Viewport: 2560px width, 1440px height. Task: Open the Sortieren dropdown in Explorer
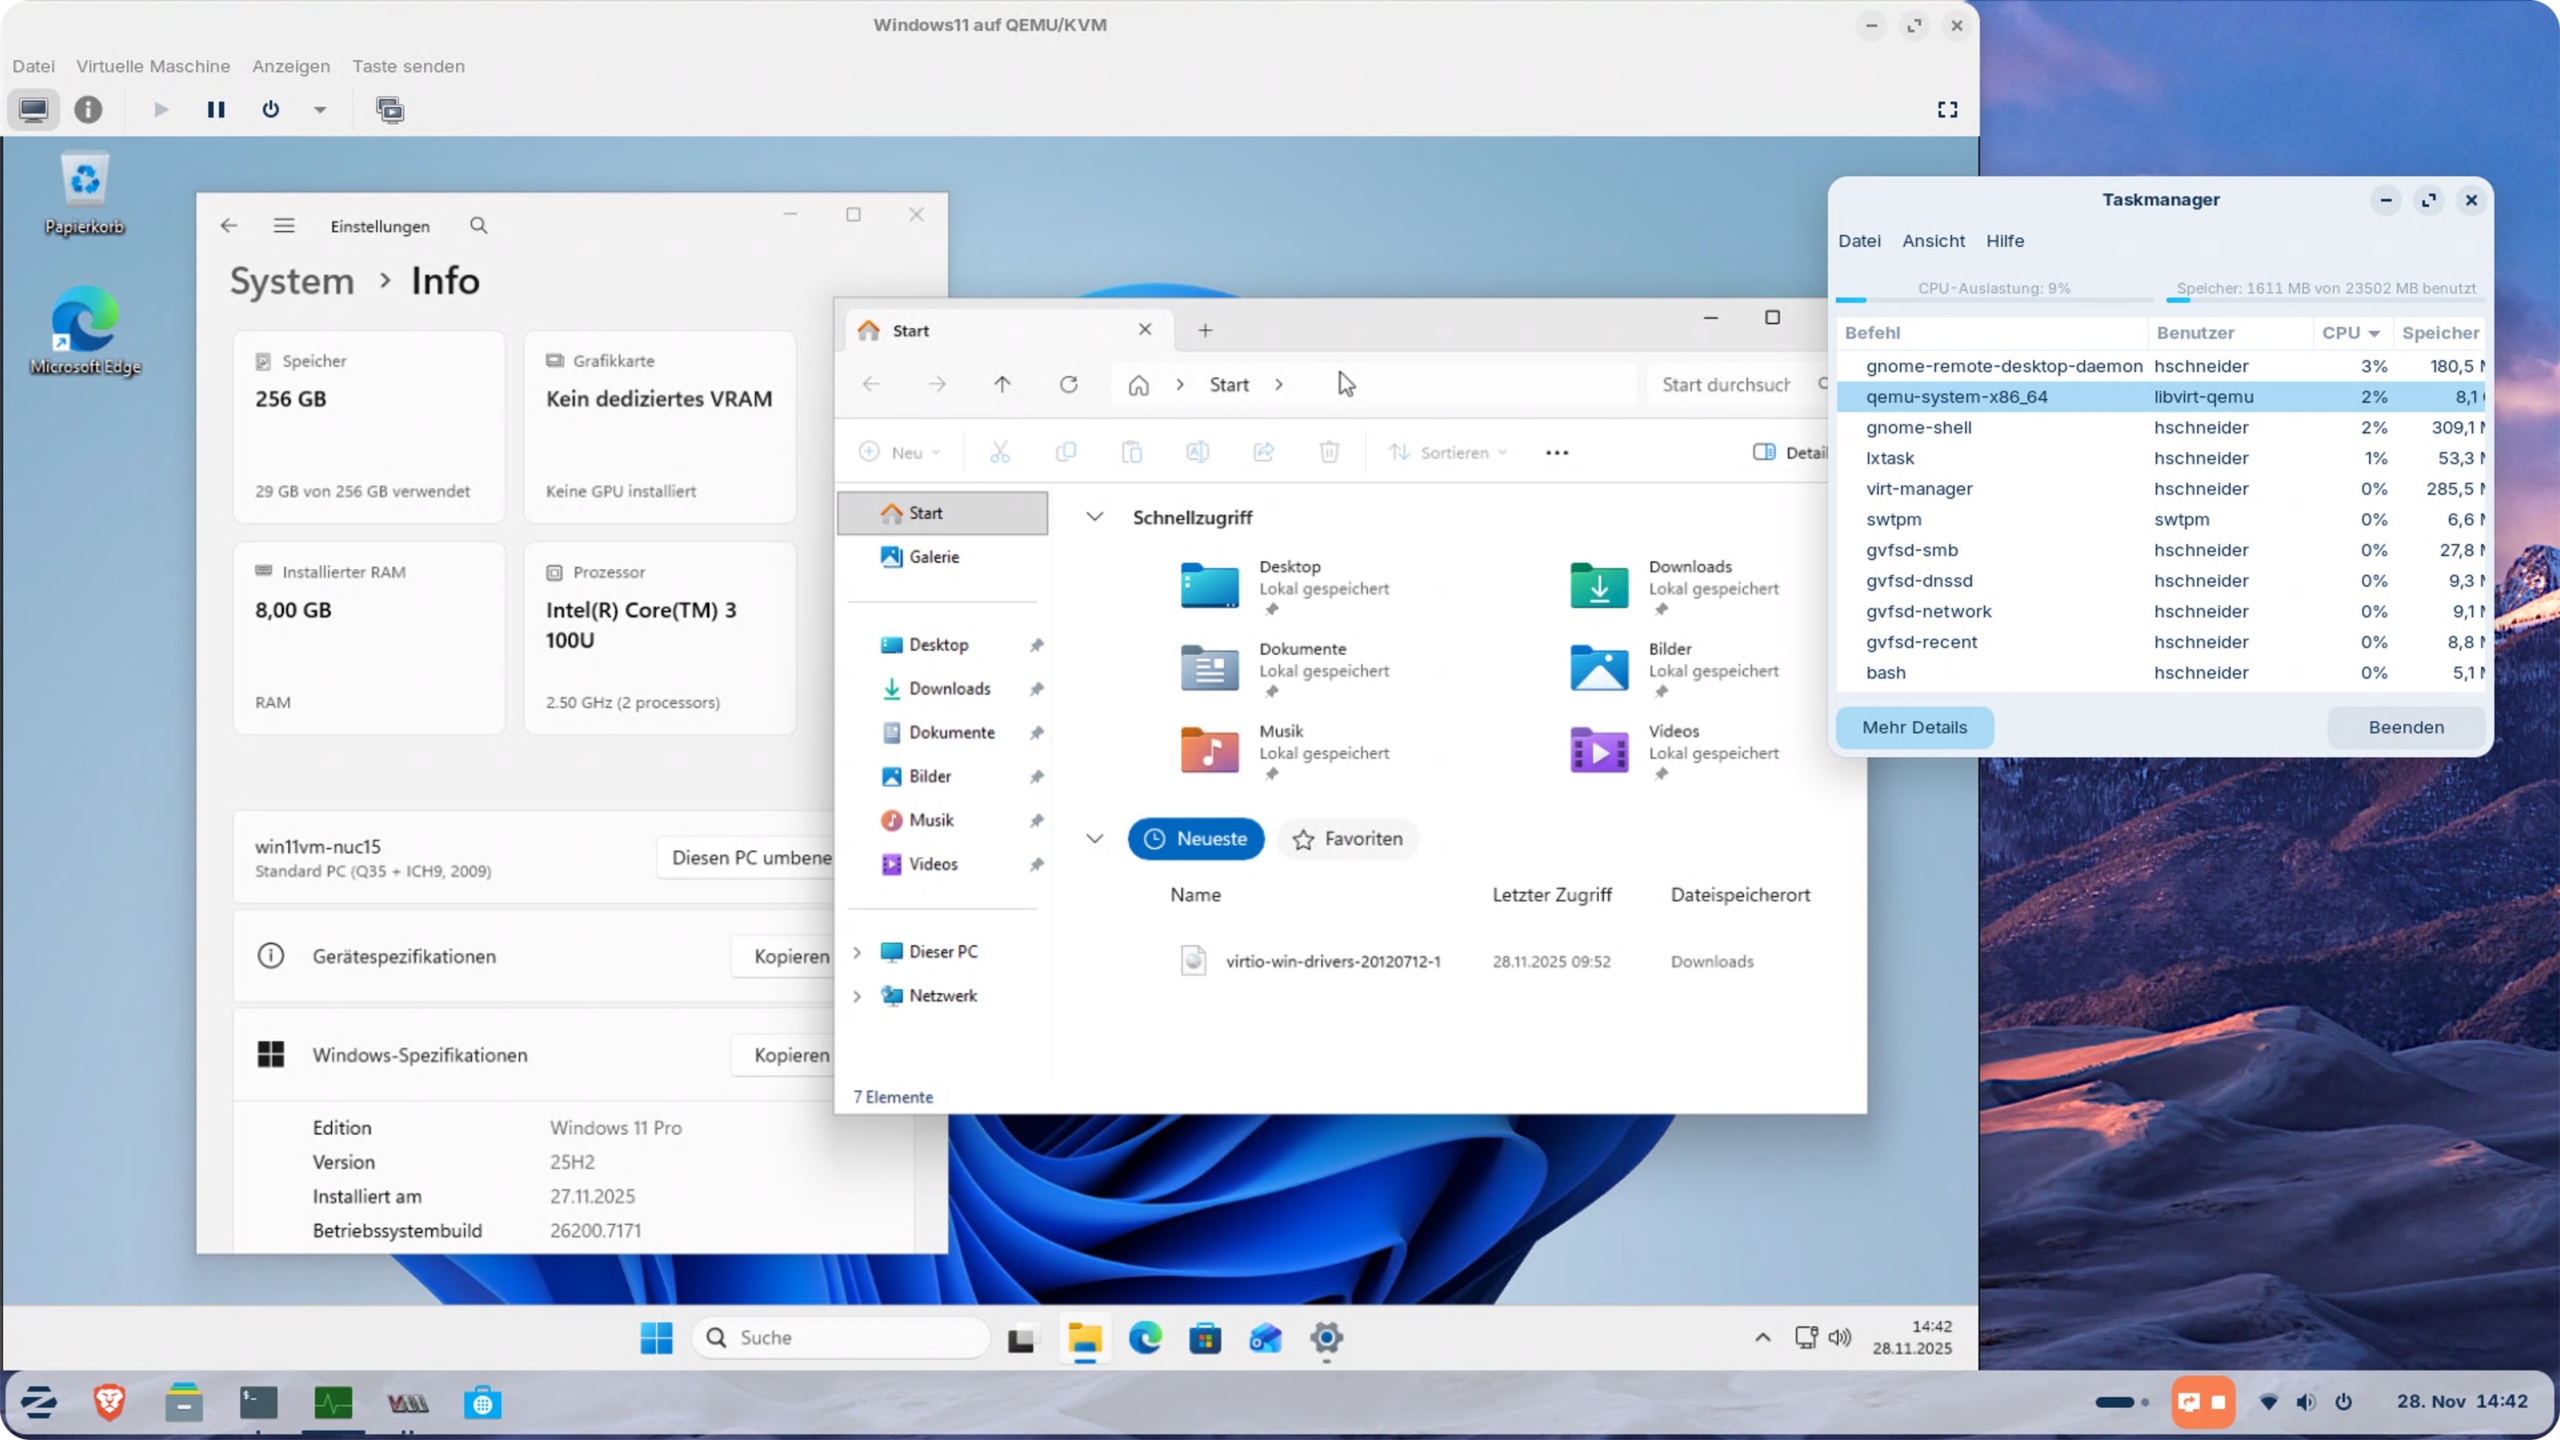(x=1449, y=452)
